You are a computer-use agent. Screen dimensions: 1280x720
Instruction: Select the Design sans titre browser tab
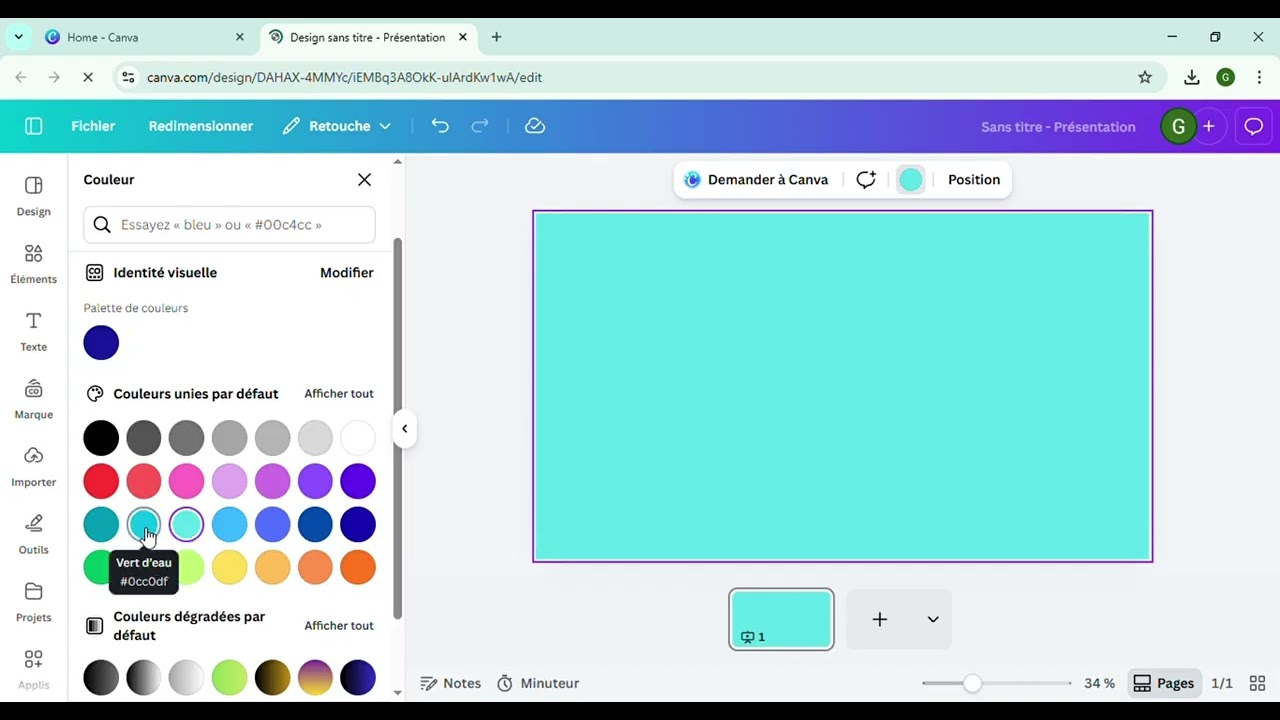[x=369, y=37]
